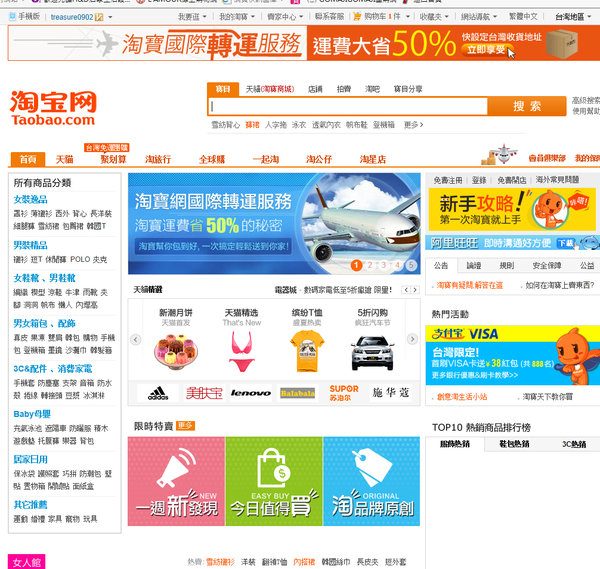The width and height of the screenshot is (600, 569).
Task: Click the red 美肤宝 brand logo
Action: coord(204,393)
